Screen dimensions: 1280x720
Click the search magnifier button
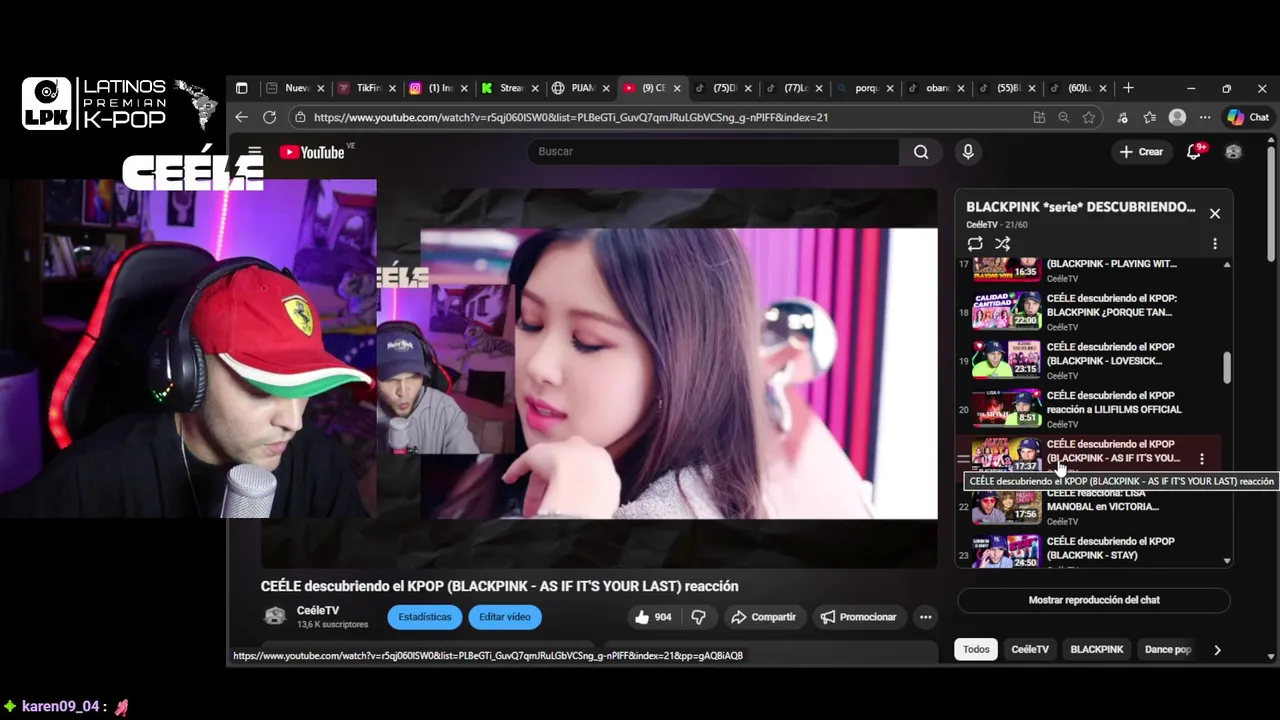pyautogui.click(x=921, y=152)
